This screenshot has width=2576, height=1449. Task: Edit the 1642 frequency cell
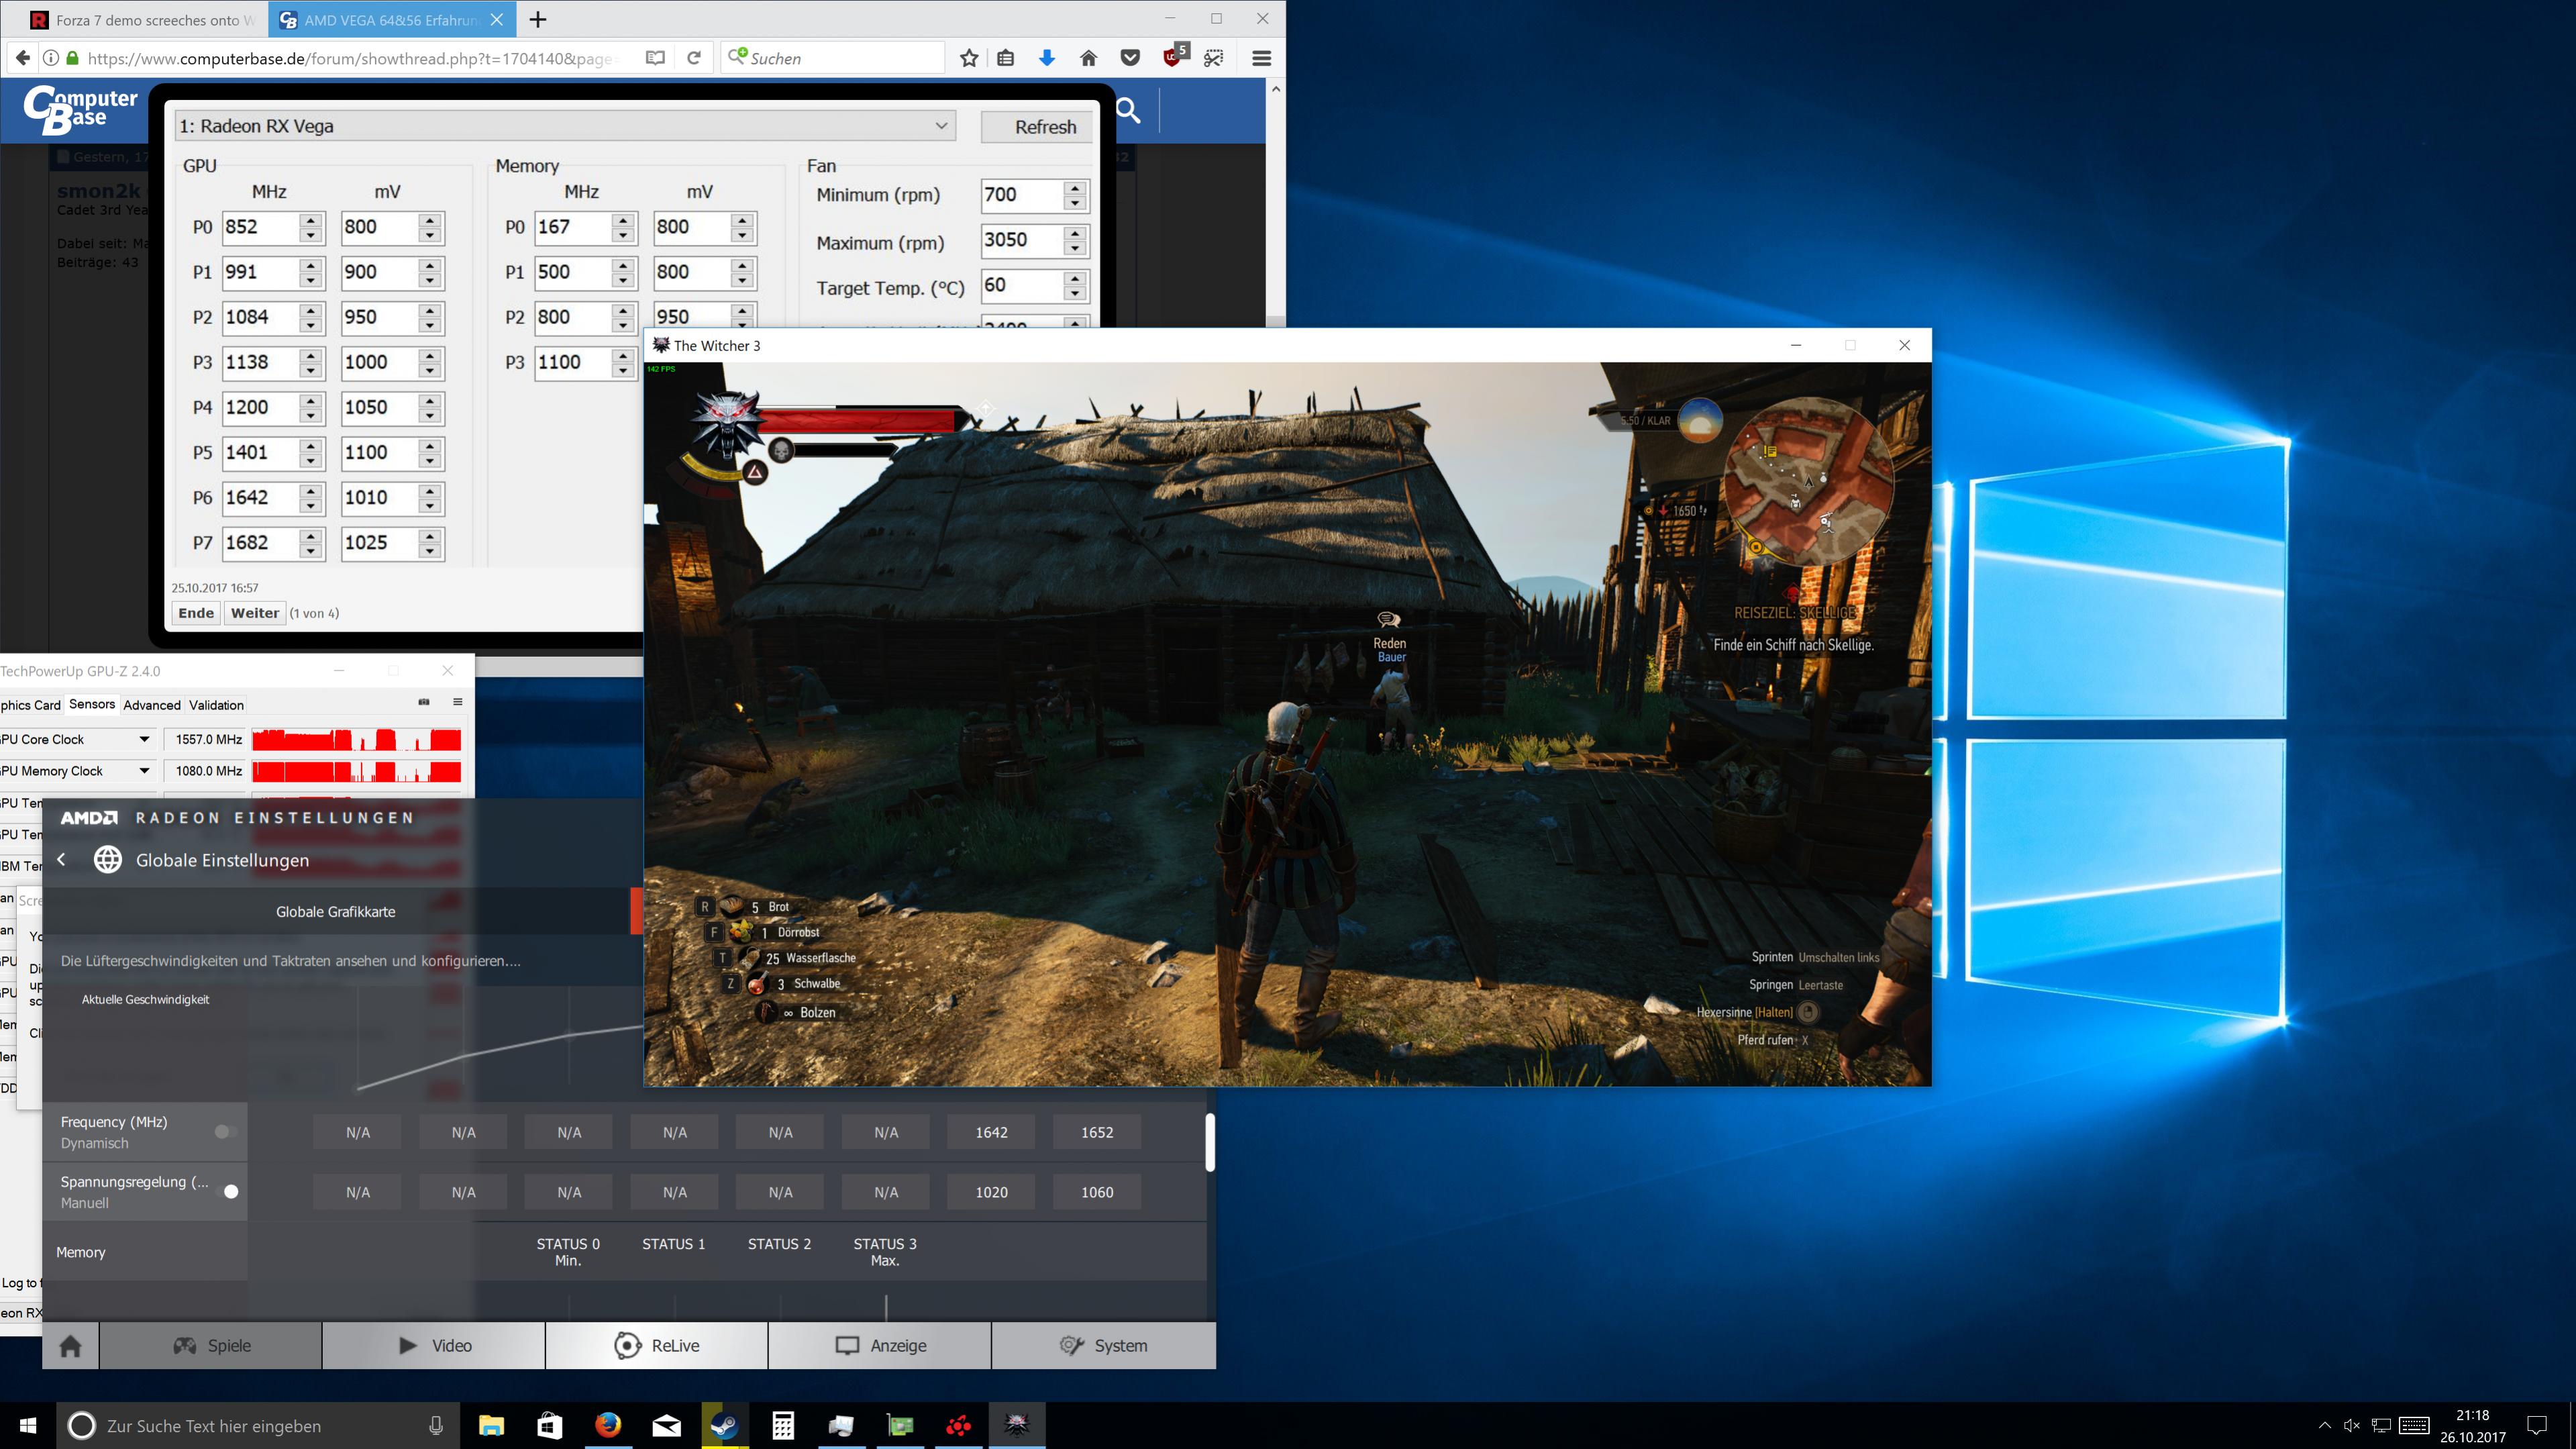(991, 1132)
